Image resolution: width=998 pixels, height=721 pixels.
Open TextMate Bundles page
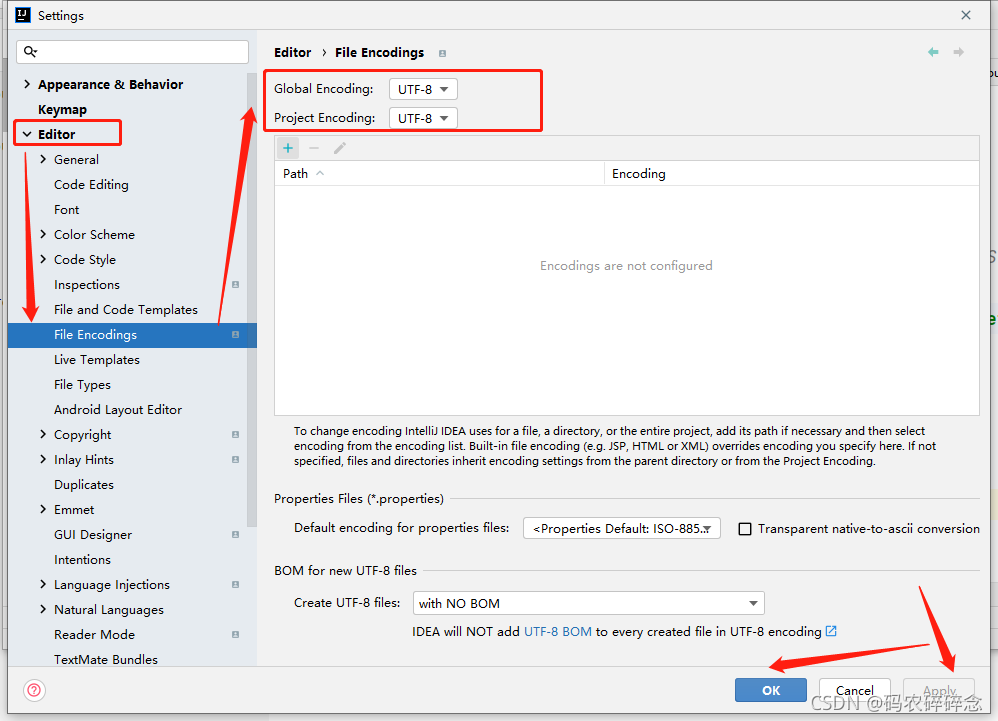tap(106, 659)
